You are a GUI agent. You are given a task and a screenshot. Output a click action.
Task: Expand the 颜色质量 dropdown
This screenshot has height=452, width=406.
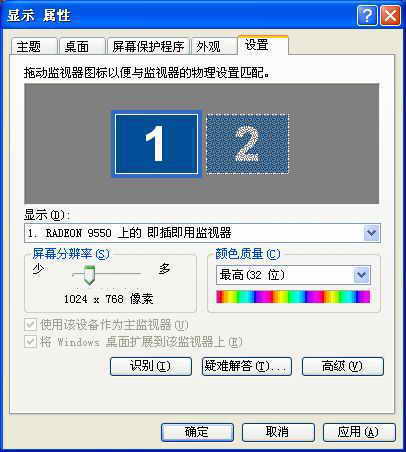(x=362, y=275)
